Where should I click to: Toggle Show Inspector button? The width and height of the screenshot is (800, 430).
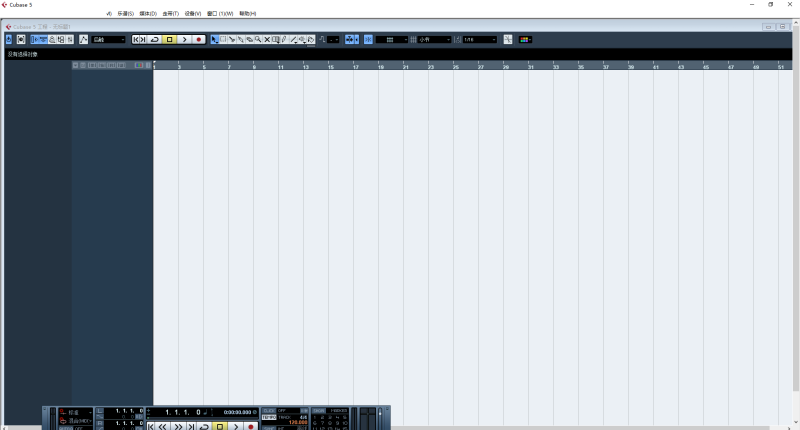tap(35, 39)
